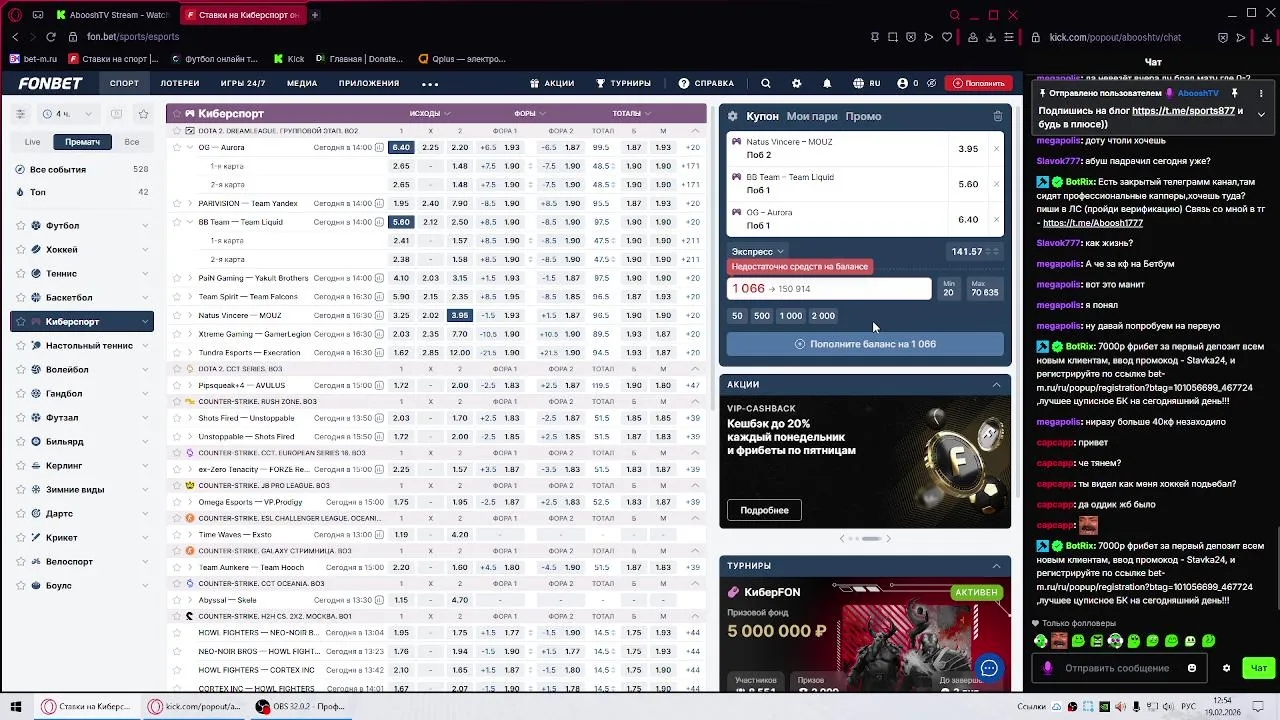Expand the PARIVISION — Team Yandex match

(190, 203)
